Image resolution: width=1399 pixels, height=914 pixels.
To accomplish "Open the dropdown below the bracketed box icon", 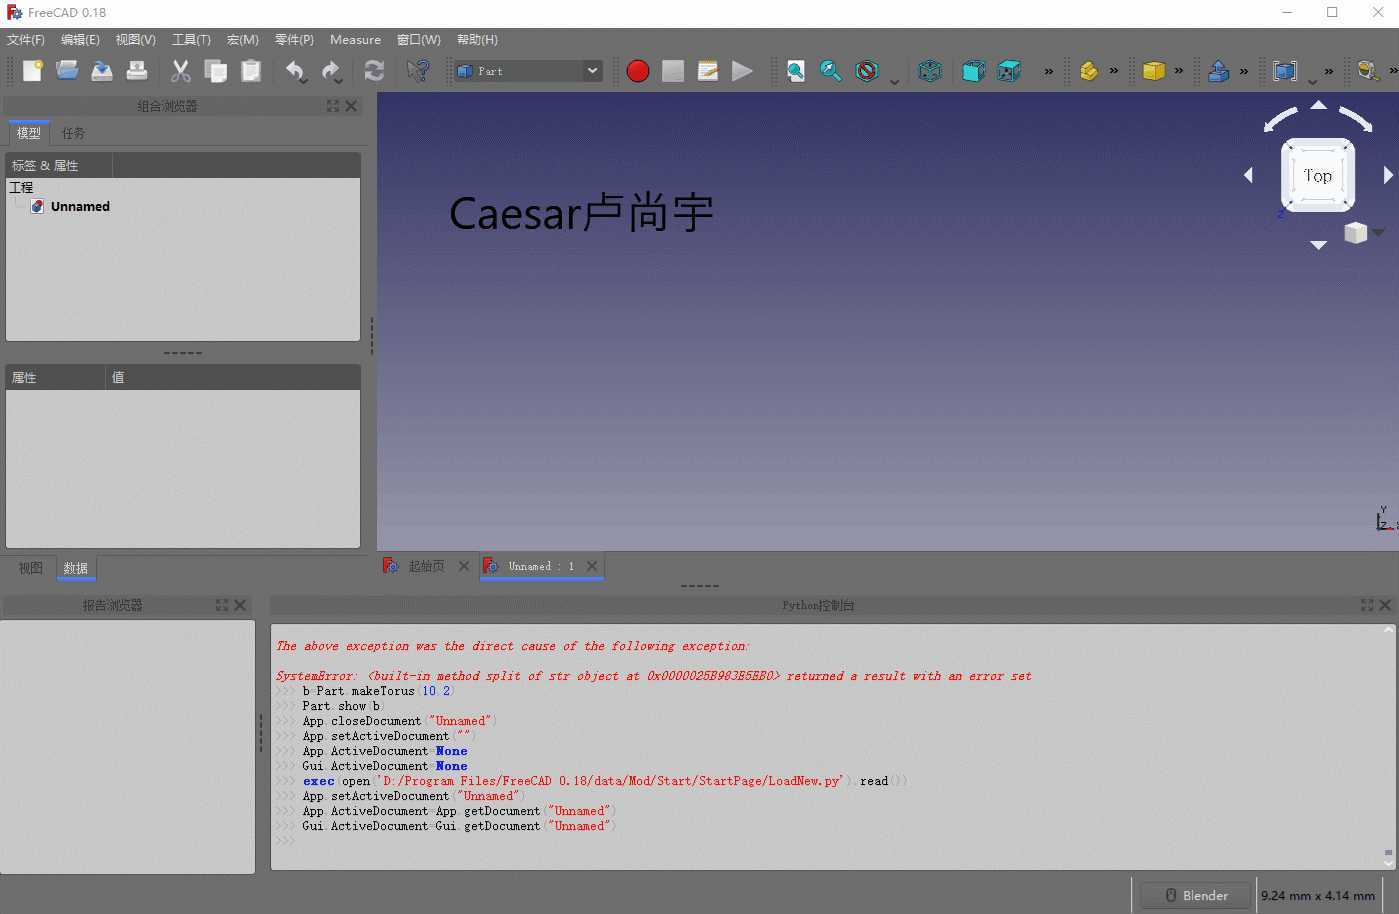I will pos(1312,82).
